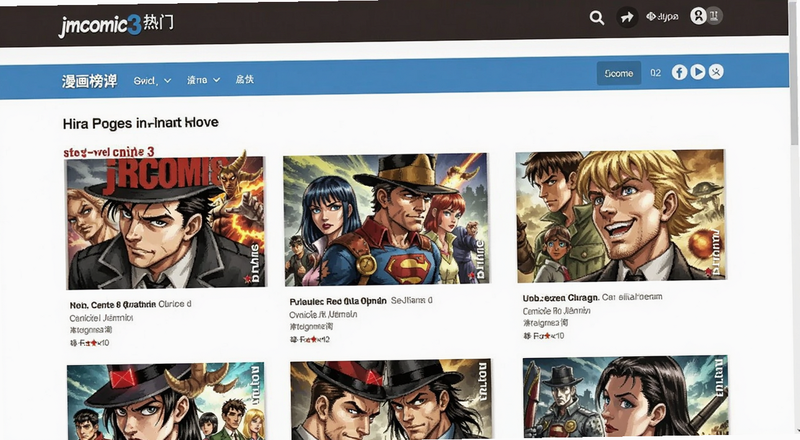This screenshot has width=800, height=440.
Task: Click the share arrow icon in header
Action: pos(627,18)
